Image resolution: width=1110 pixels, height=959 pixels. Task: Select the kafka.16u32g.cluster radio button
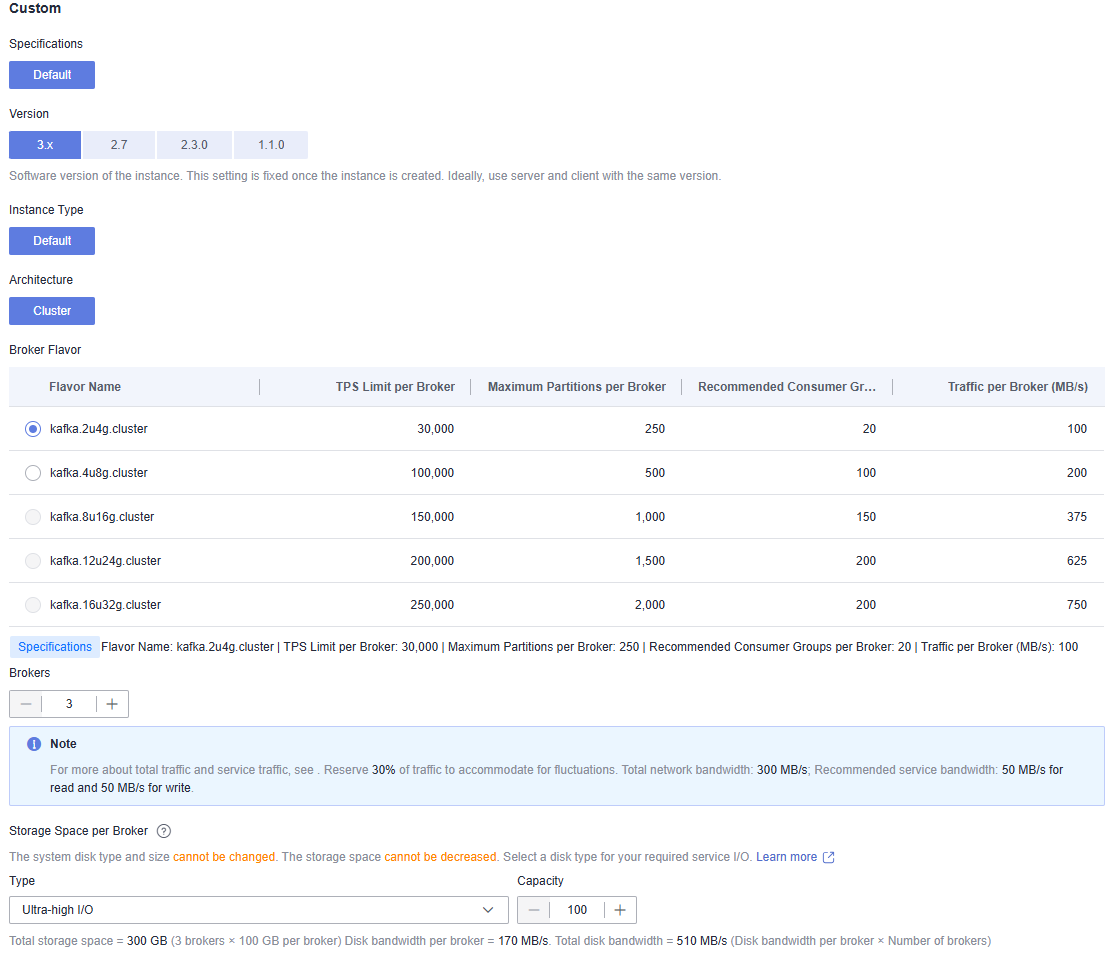tap(33, 605)
